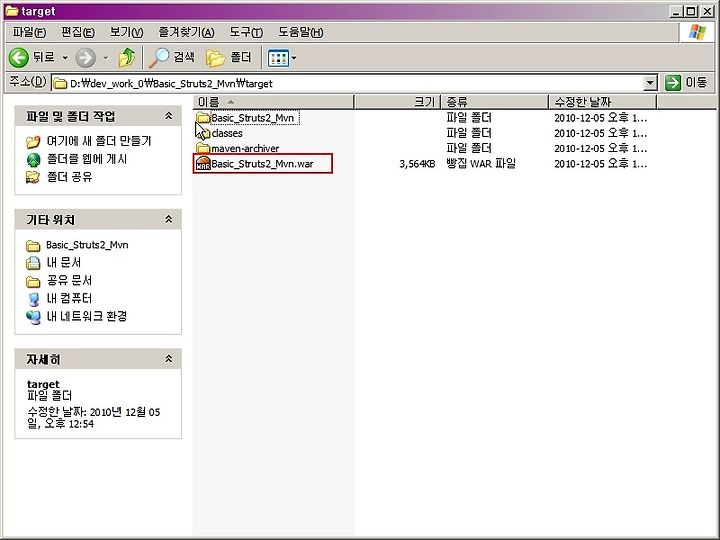Click the 내 문서 link
This screenshot has height=540, width=720.
click(x=63, y=263)
